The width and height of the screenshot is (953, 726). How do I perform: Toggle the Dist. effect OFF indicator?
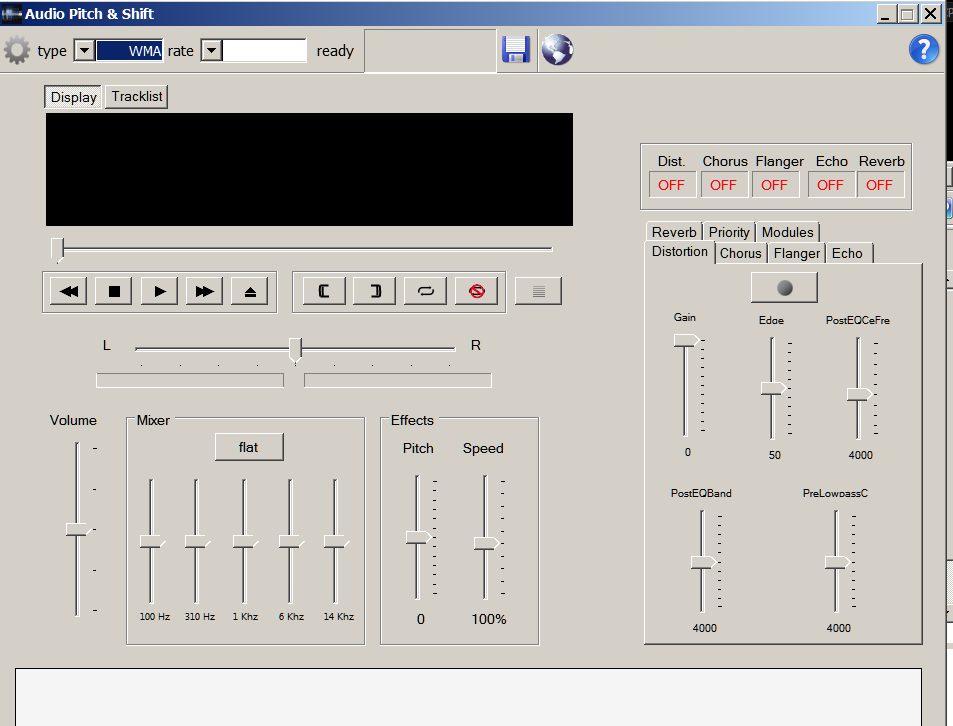(671, 185)
